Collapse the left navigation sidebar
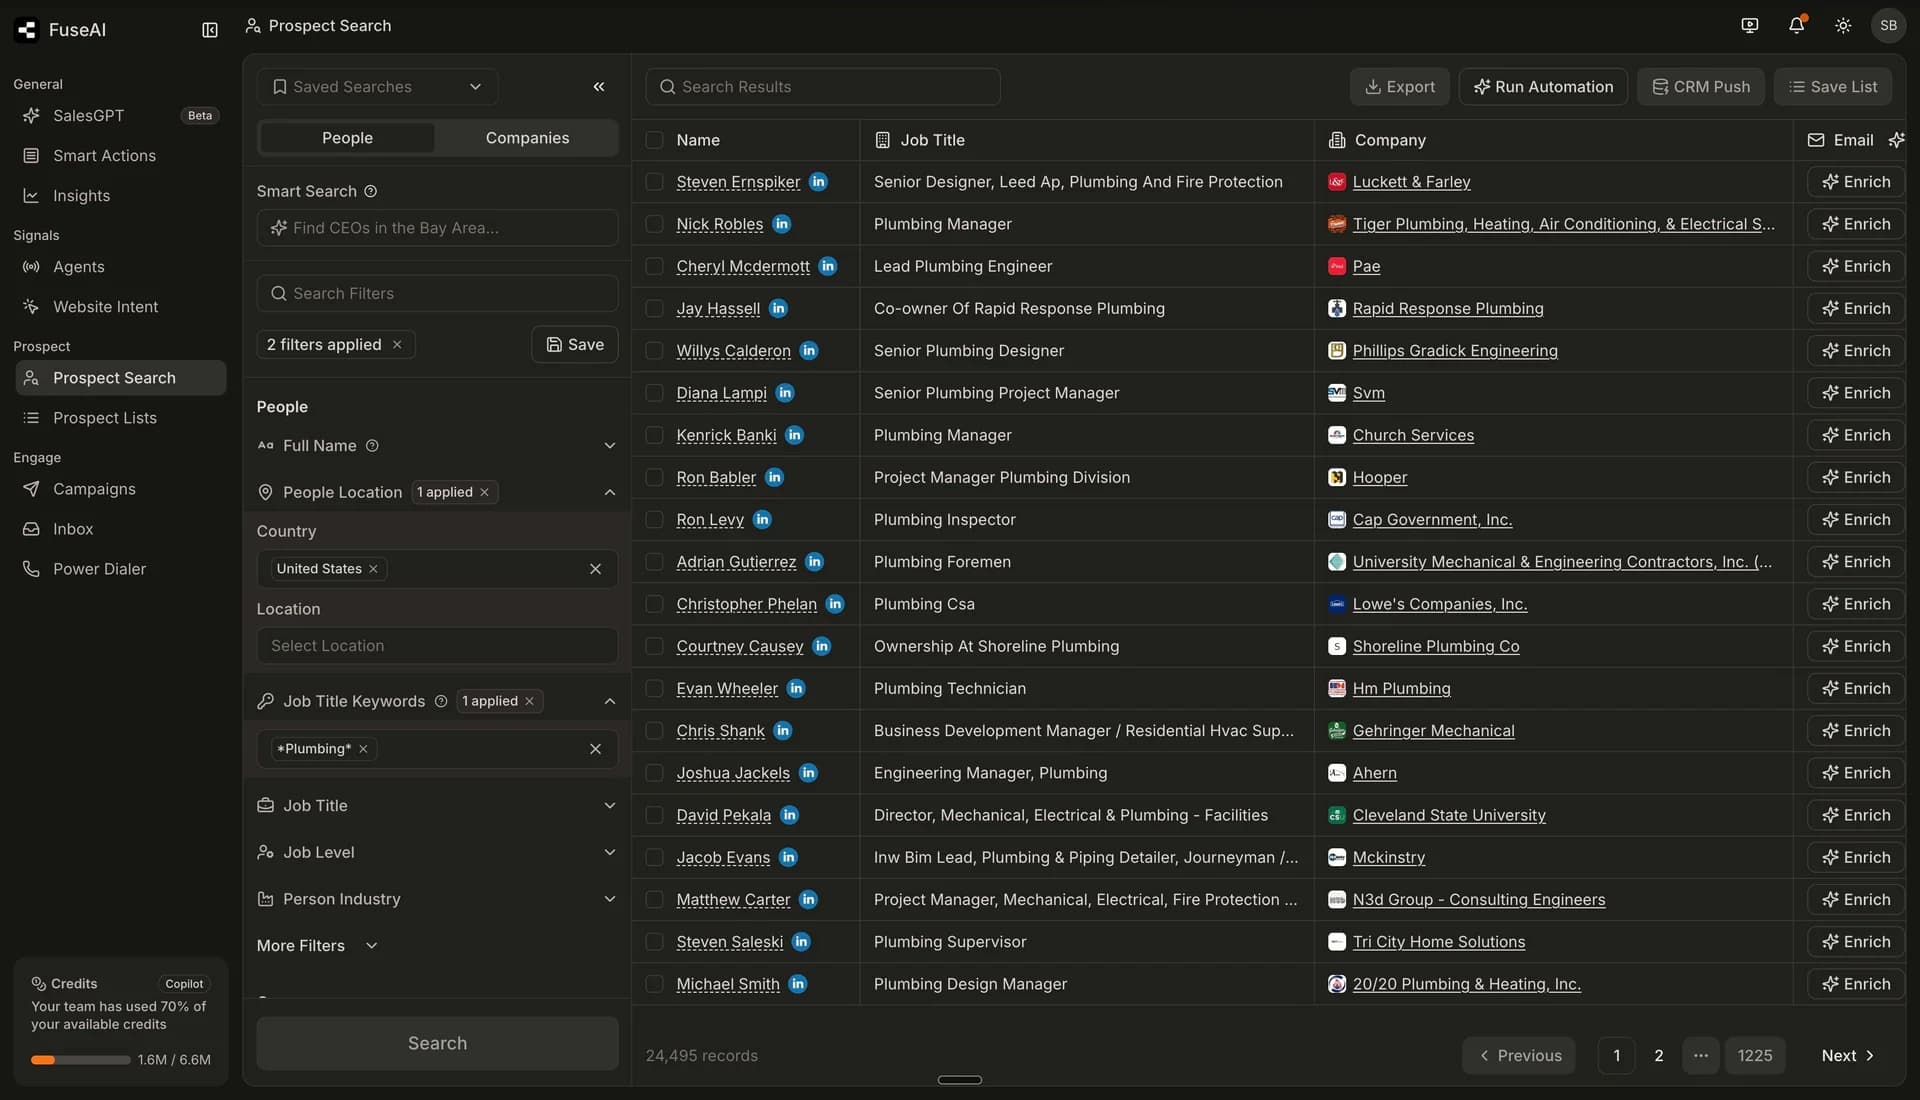 point(209,30)
